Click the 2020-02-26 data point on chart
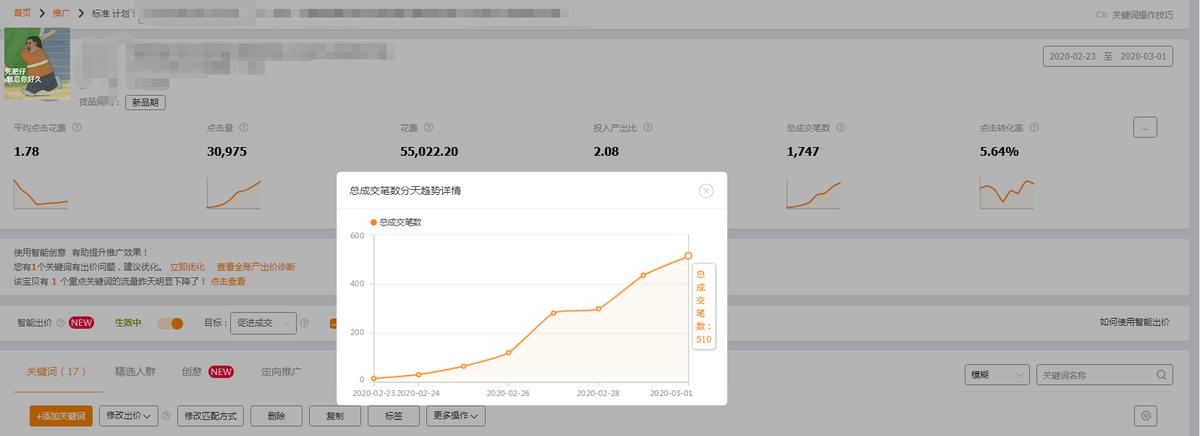Screen dimensions: 1200x436 tap(509, 352)
